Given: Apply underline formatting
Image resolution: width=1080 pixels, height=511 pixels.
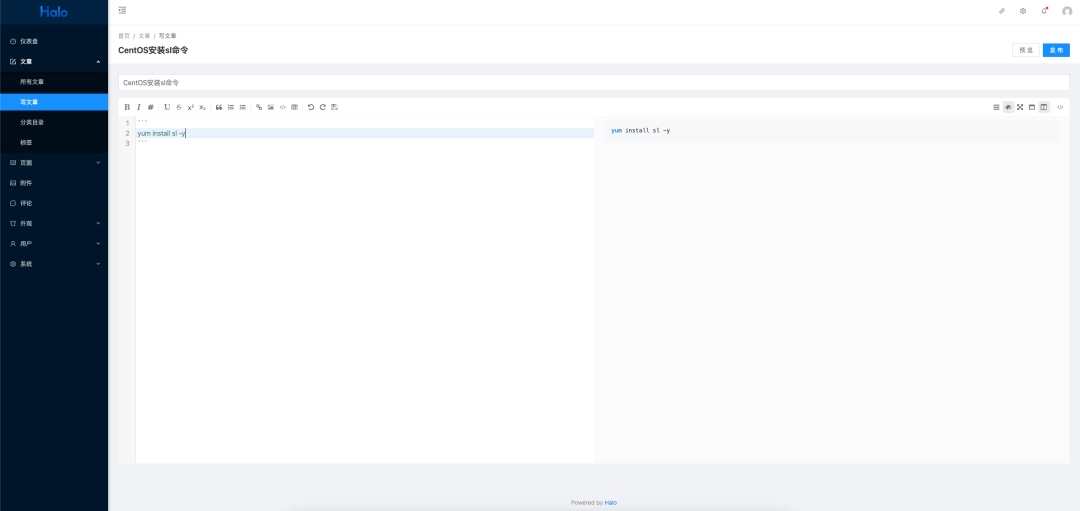Looking at the screenshot, I should coord(167,107).
